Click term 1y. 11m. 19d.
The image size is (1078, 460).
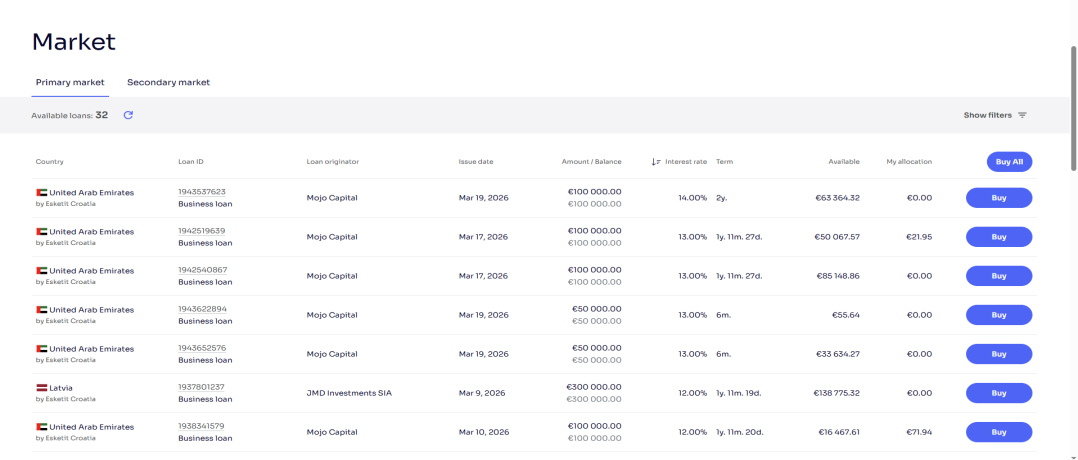(x=739, y=393)
